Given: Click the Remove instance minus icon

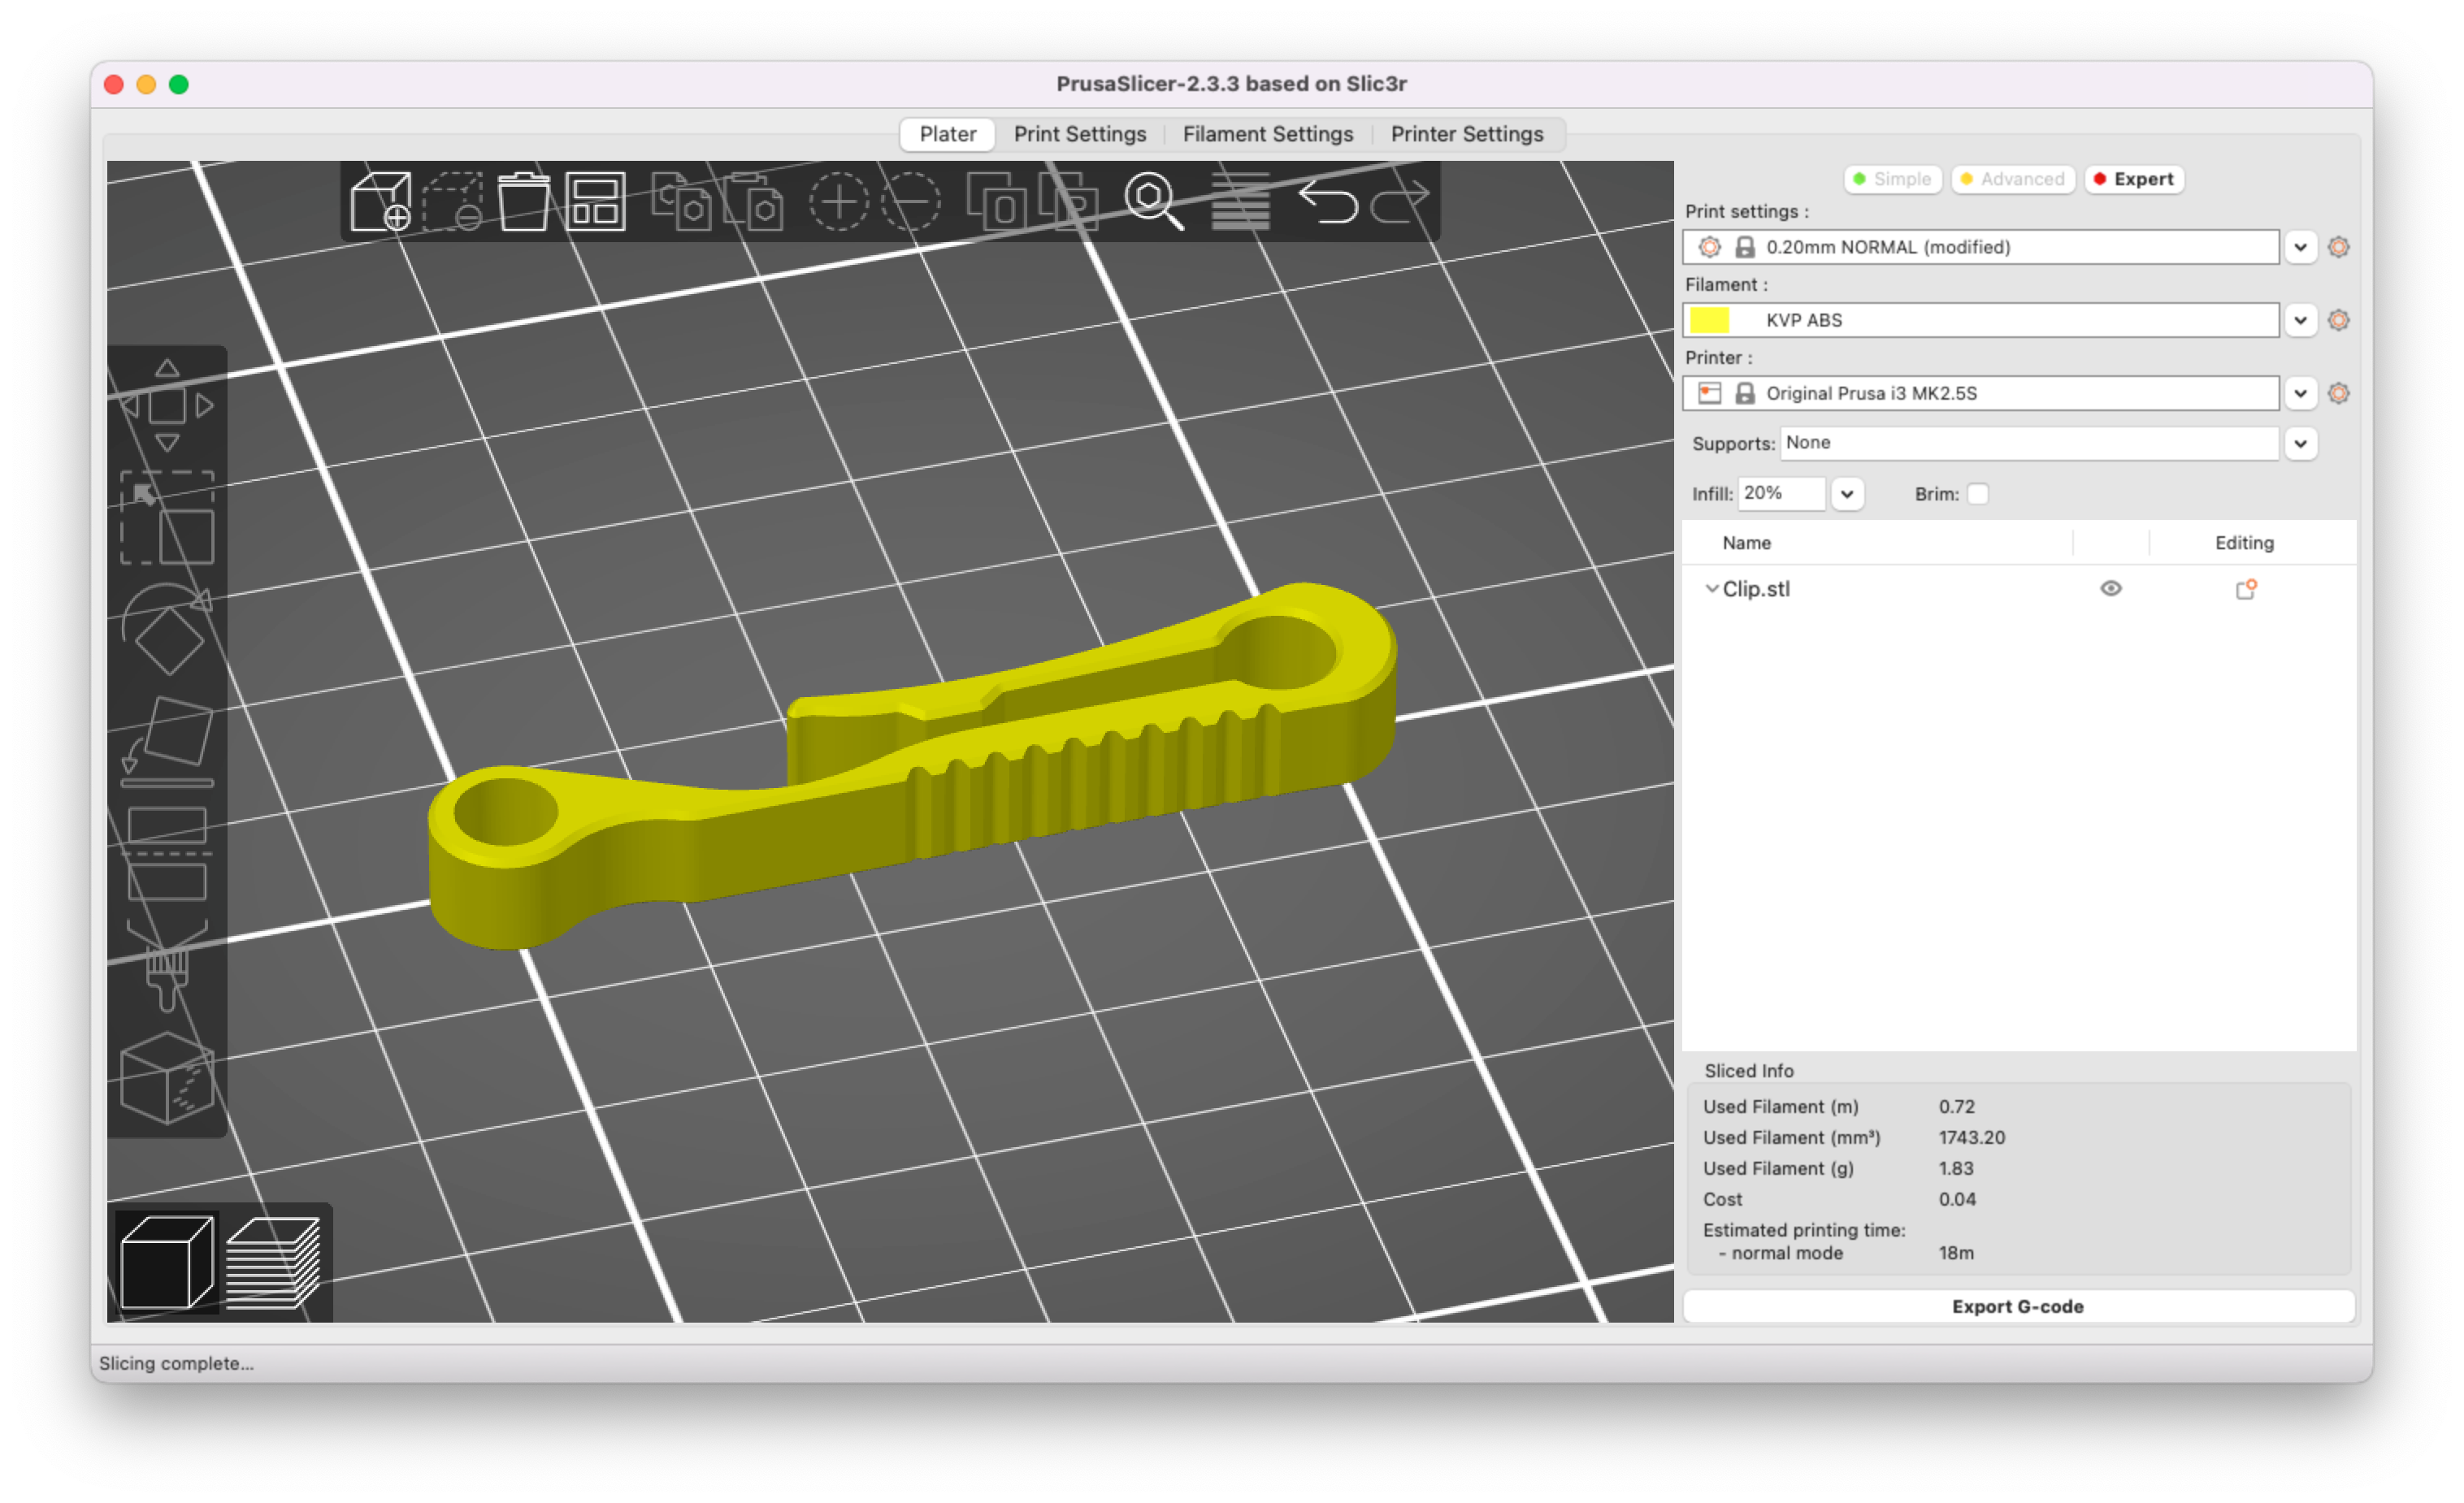Looking at the screenshot, I should tap(911, 201).
